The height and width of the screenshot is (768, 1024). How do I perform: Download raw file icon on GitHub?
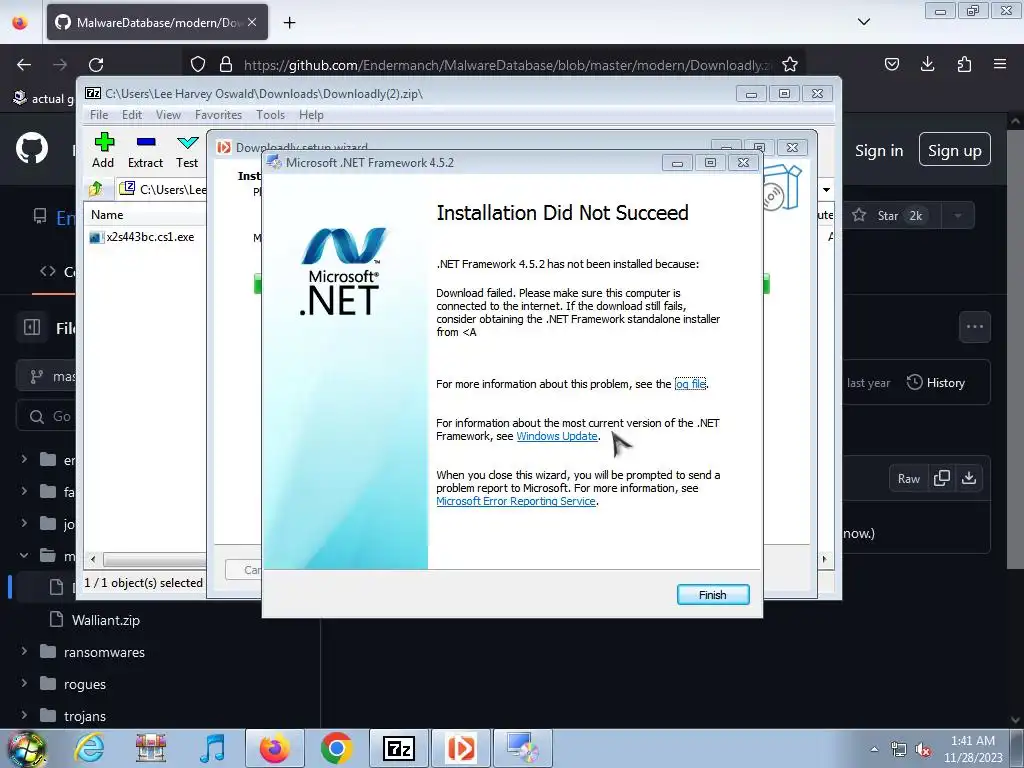(969, 479)
